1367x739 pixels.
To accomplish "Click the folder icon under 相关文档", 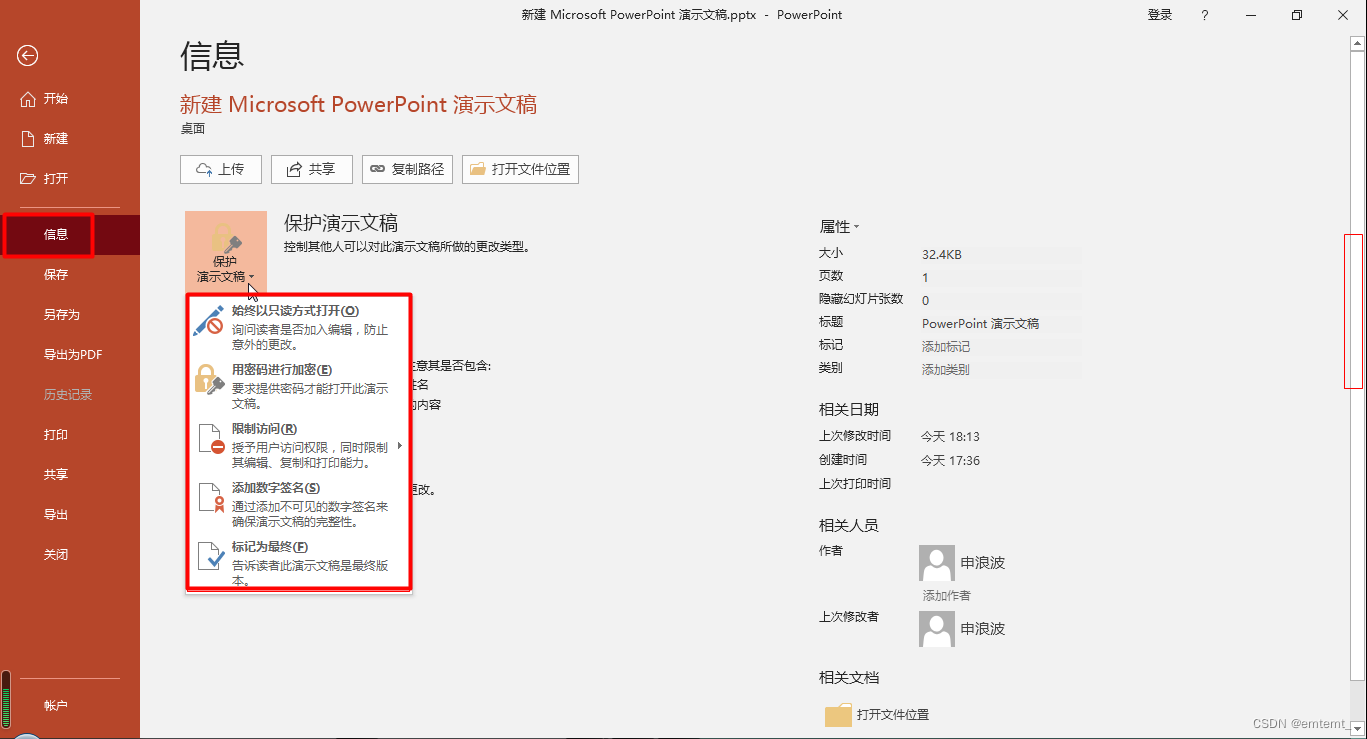I will 838,715.
